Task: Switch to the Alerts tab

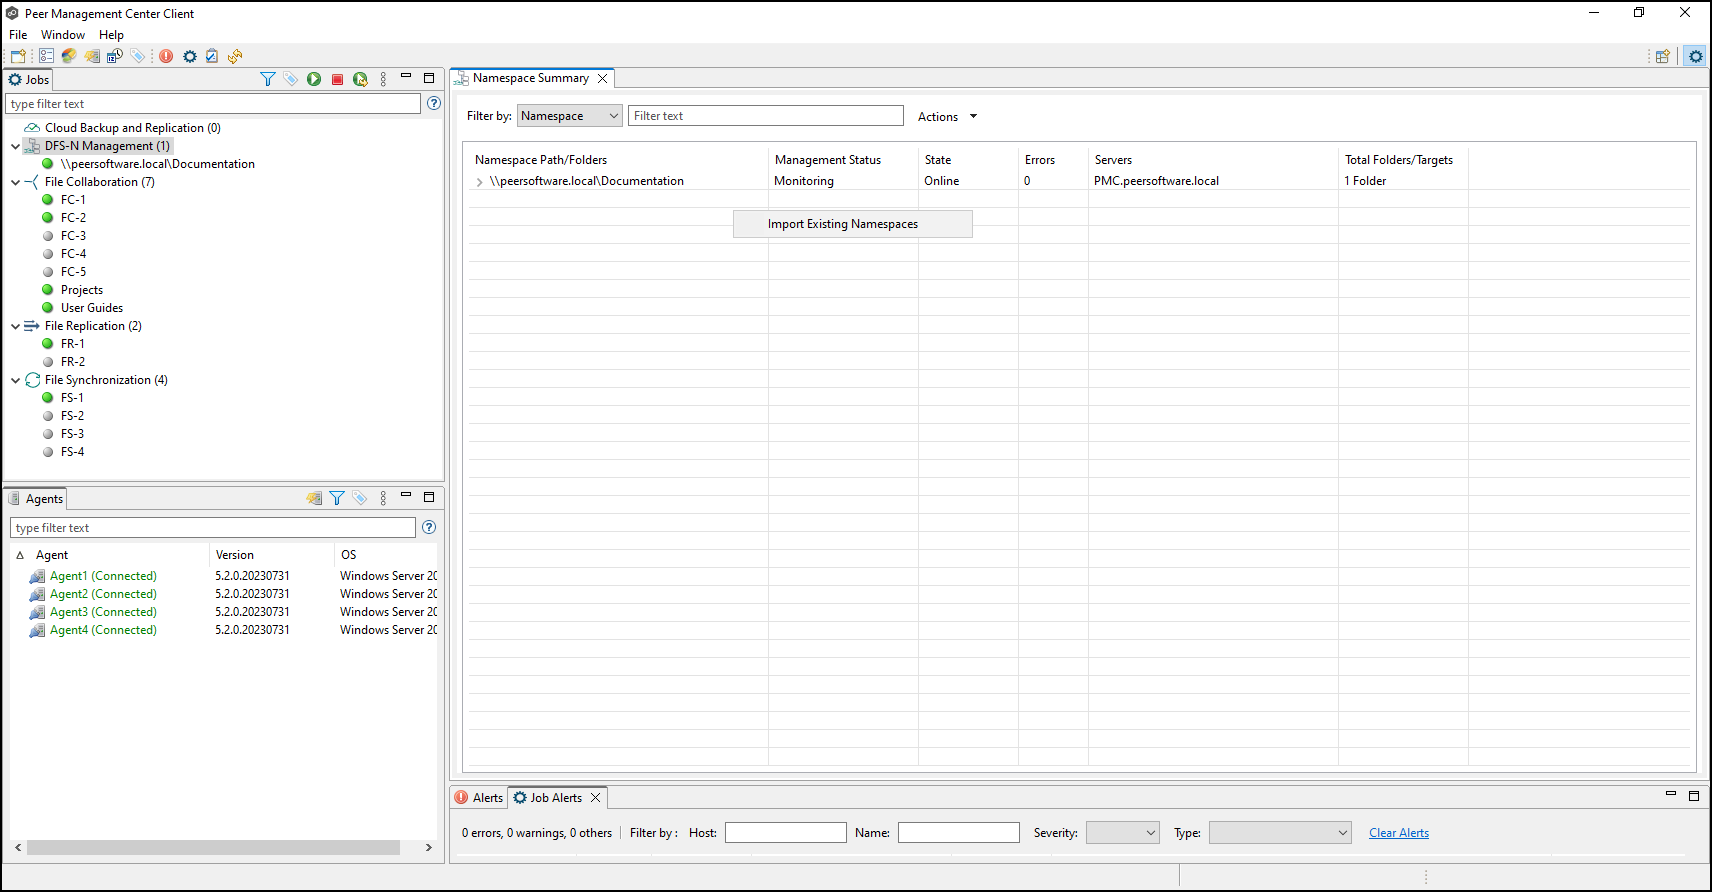Action: (x=479, y=798)
